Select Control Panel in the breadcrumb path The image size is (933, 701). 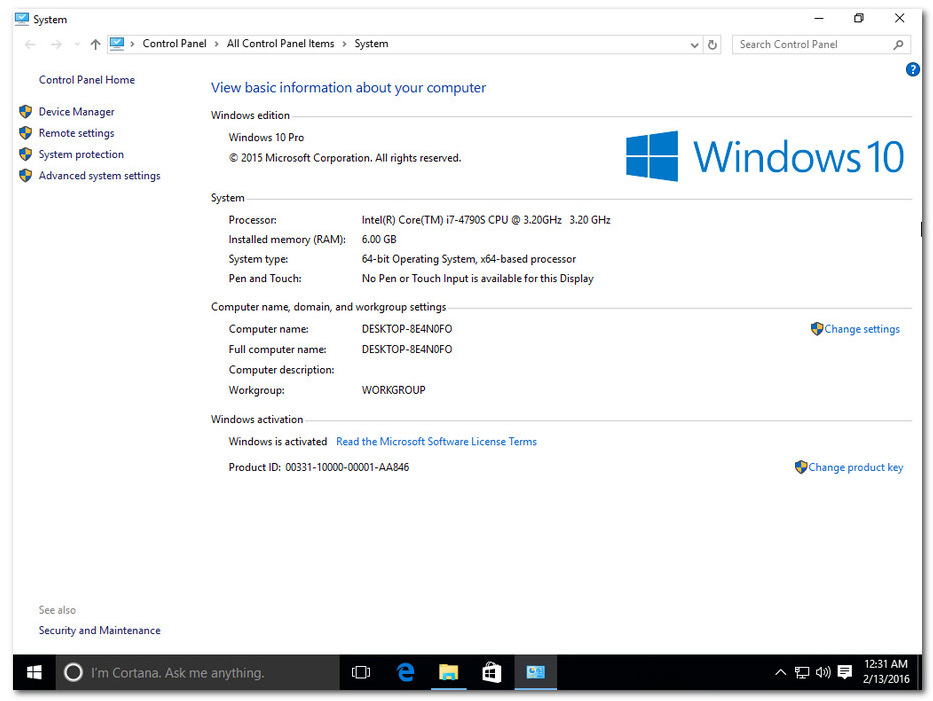174,44
